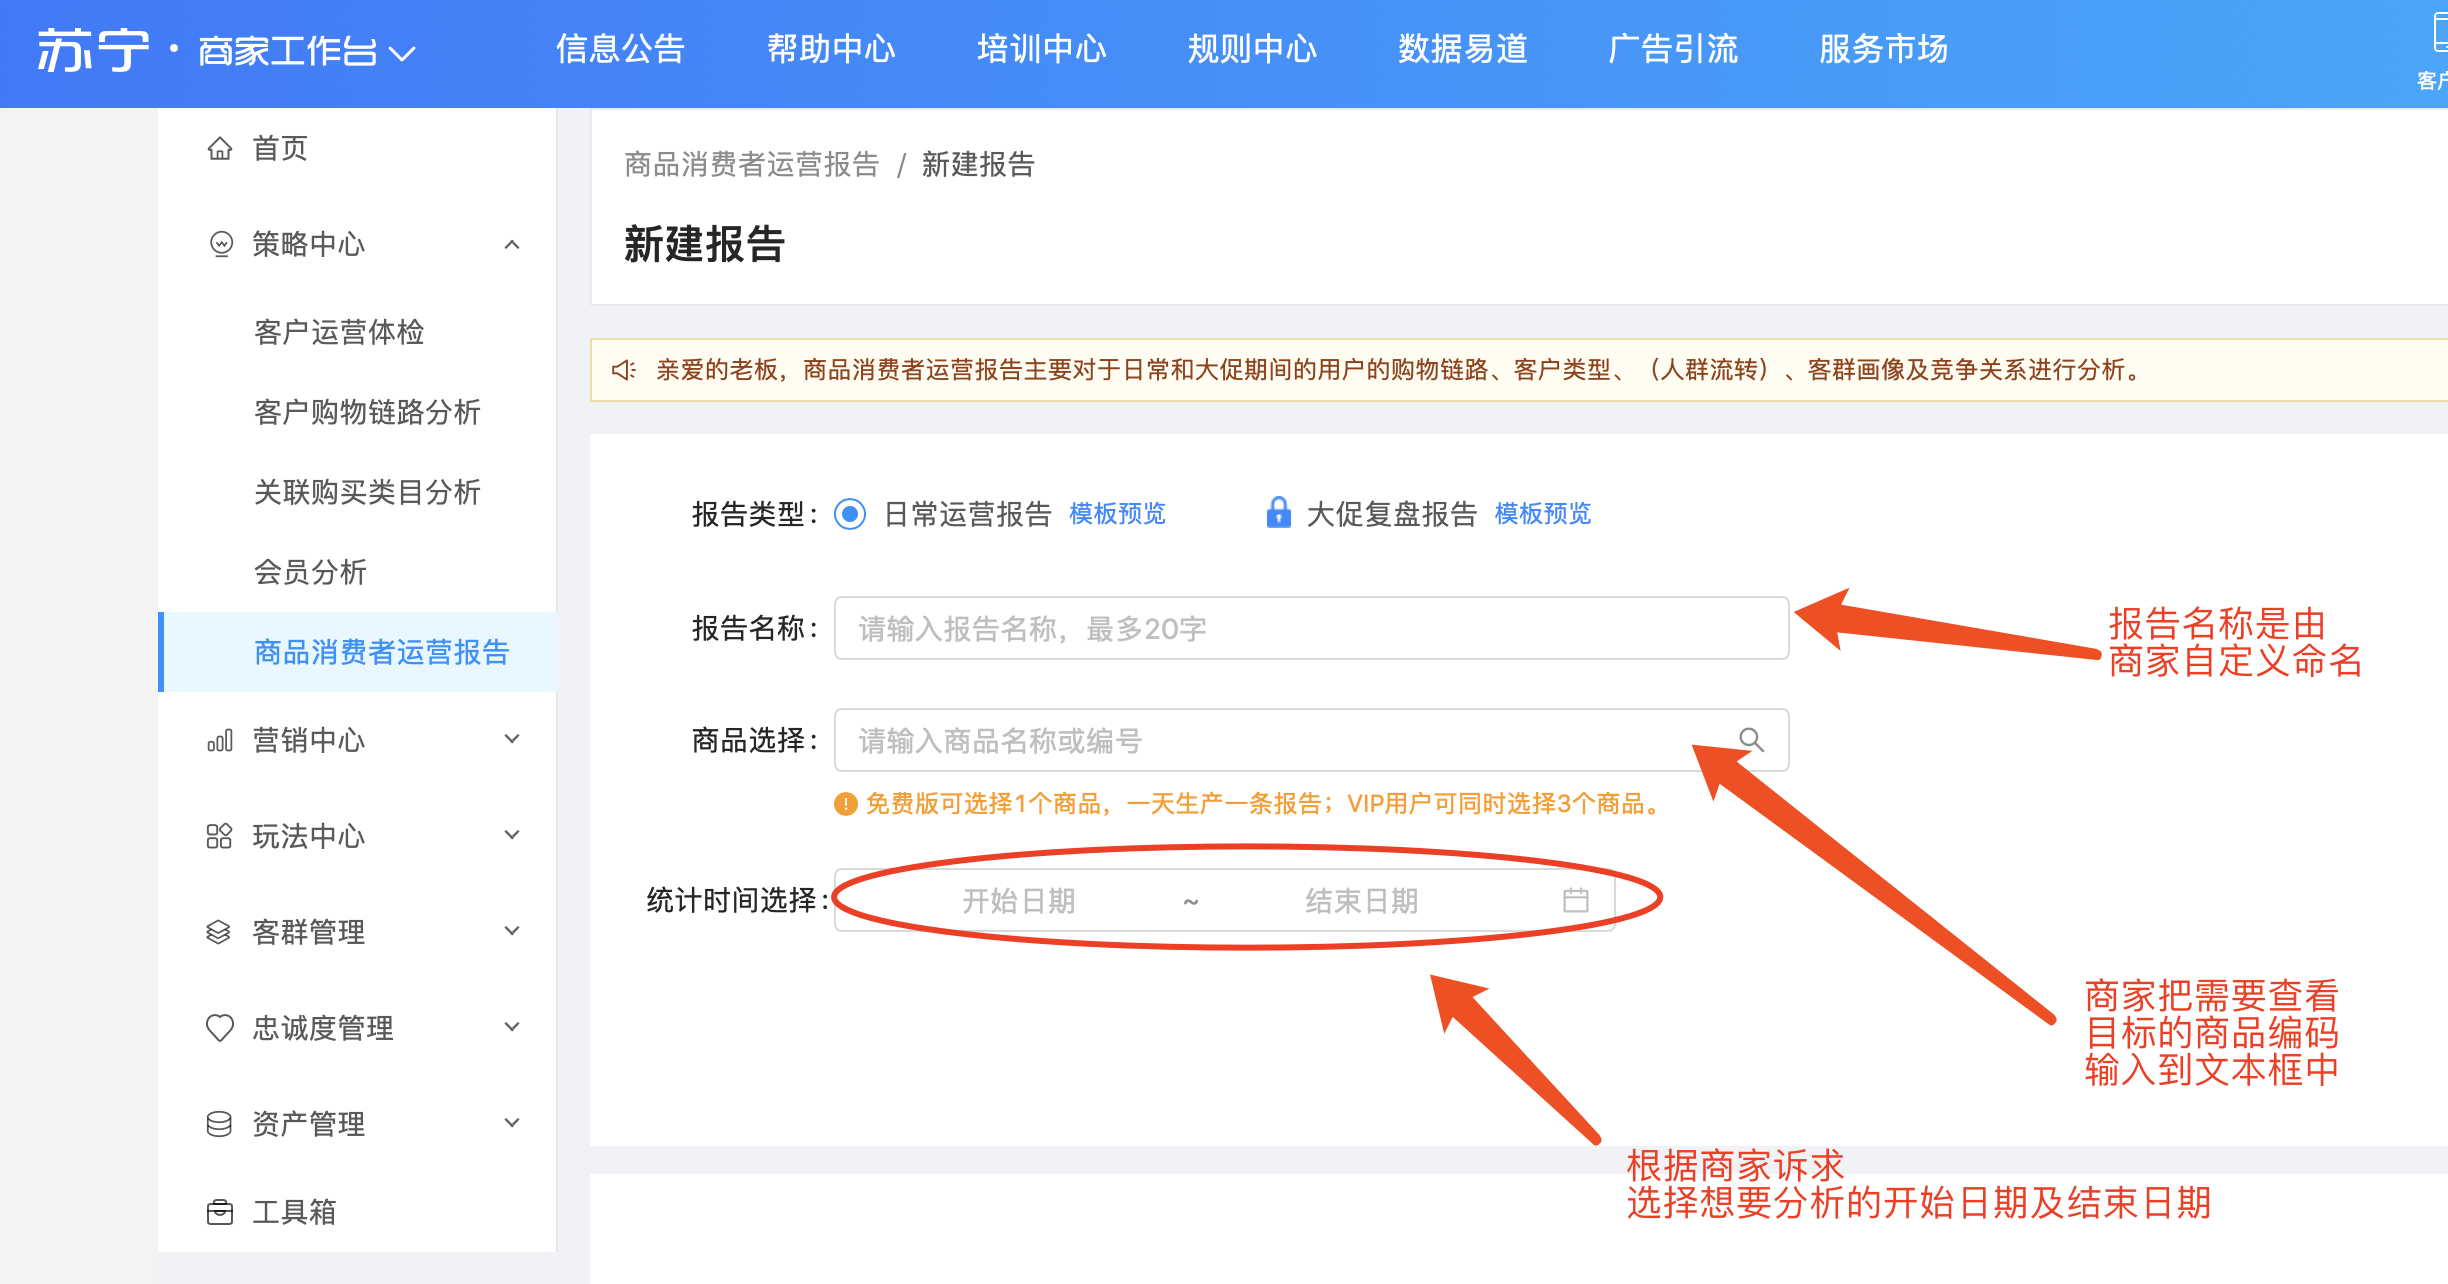The height and width of the screenshot is (1284, 2448).
Task: Click the database icon beside 资产管理
Action: point(219,1124)
